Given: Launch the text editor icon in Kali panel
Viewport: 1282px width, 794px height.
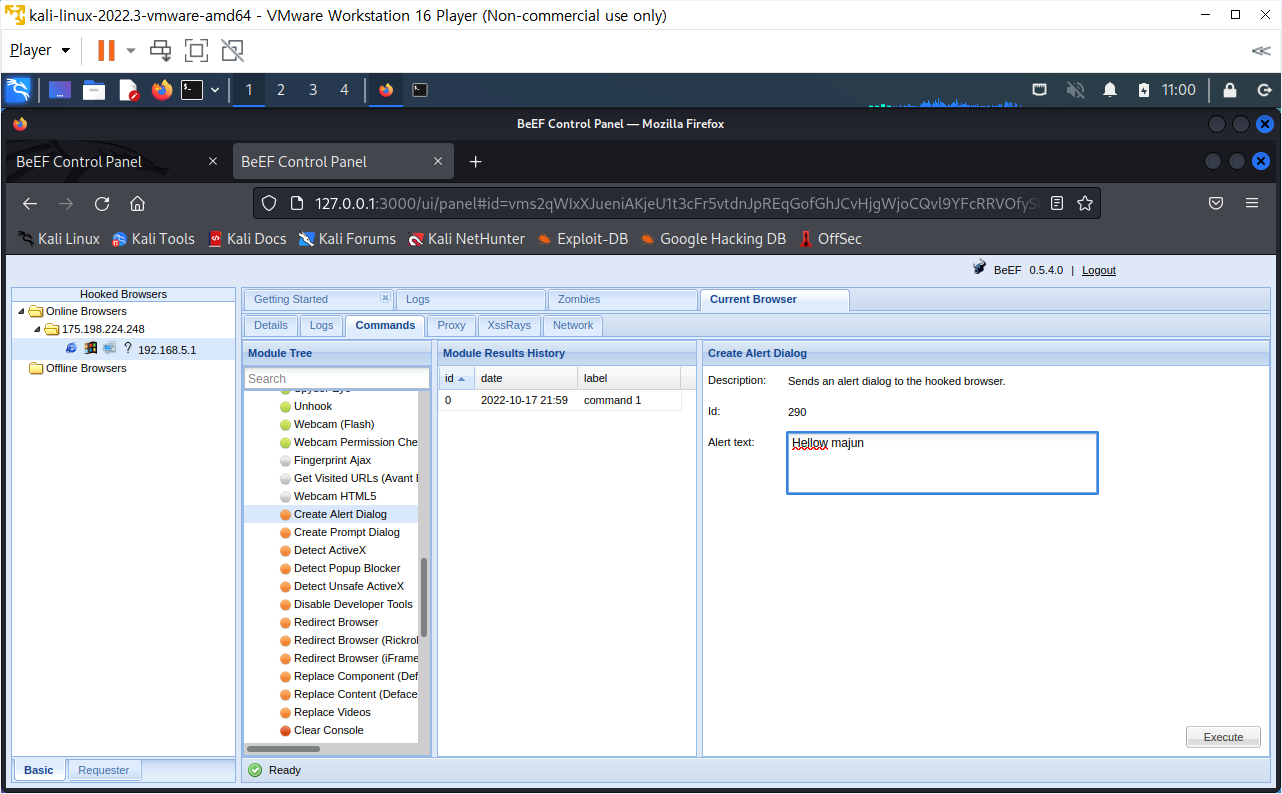Looking at the screenshot, I should coord(129,90).
